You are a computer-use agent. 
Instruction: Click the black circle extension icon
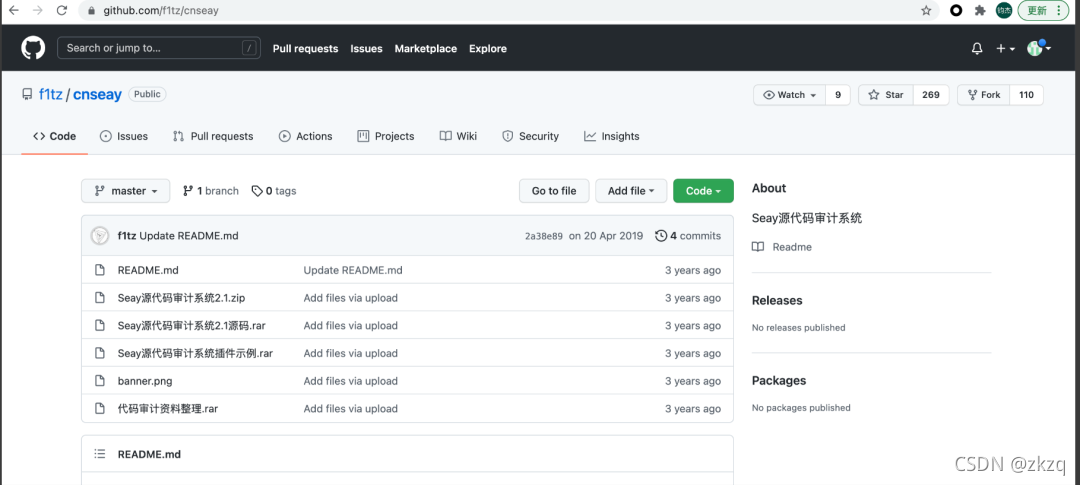pos(956,10)
